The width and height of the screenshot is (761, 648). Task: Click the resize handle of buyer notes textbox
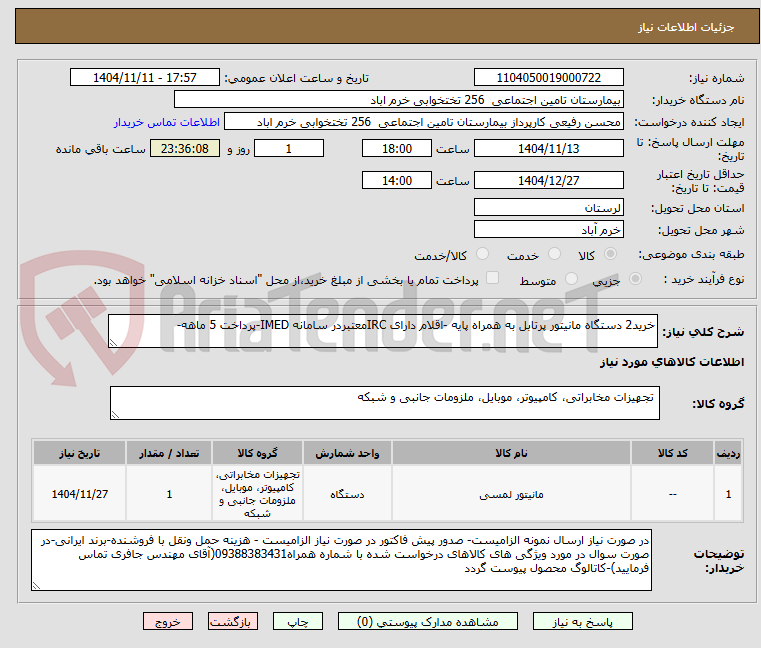pos(36,586)
